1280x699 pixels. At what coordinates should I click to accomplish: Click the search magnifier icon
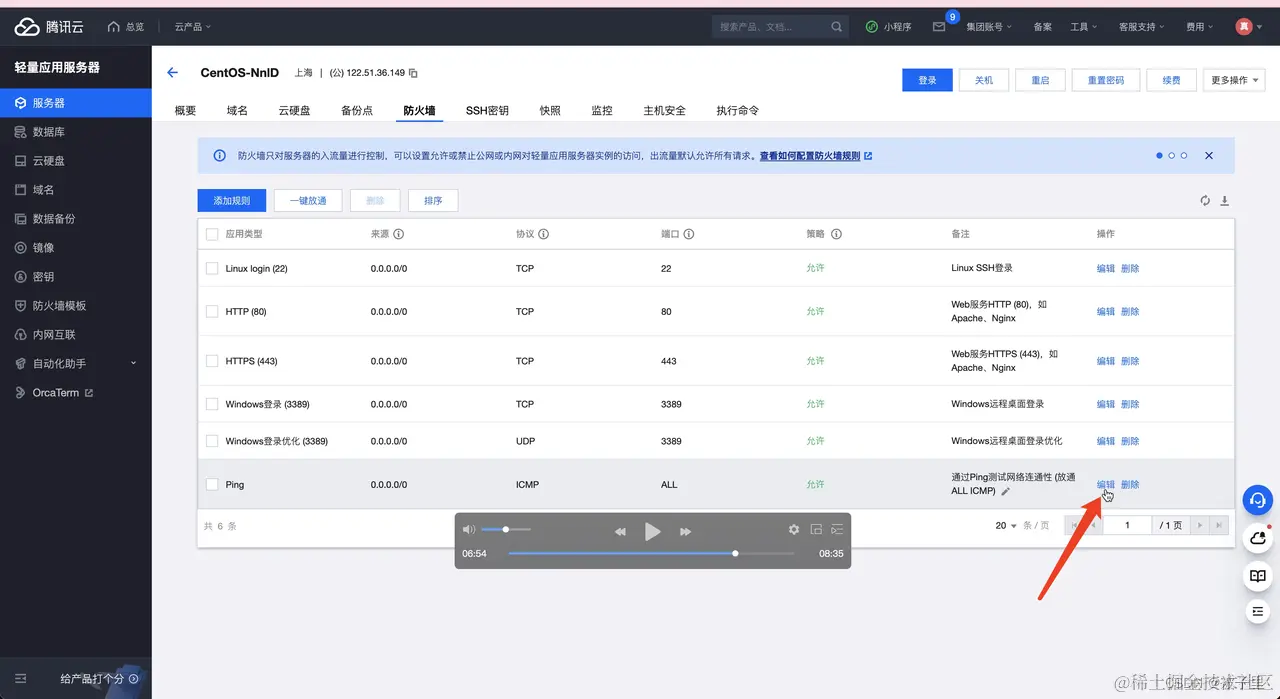pos(837,27)
